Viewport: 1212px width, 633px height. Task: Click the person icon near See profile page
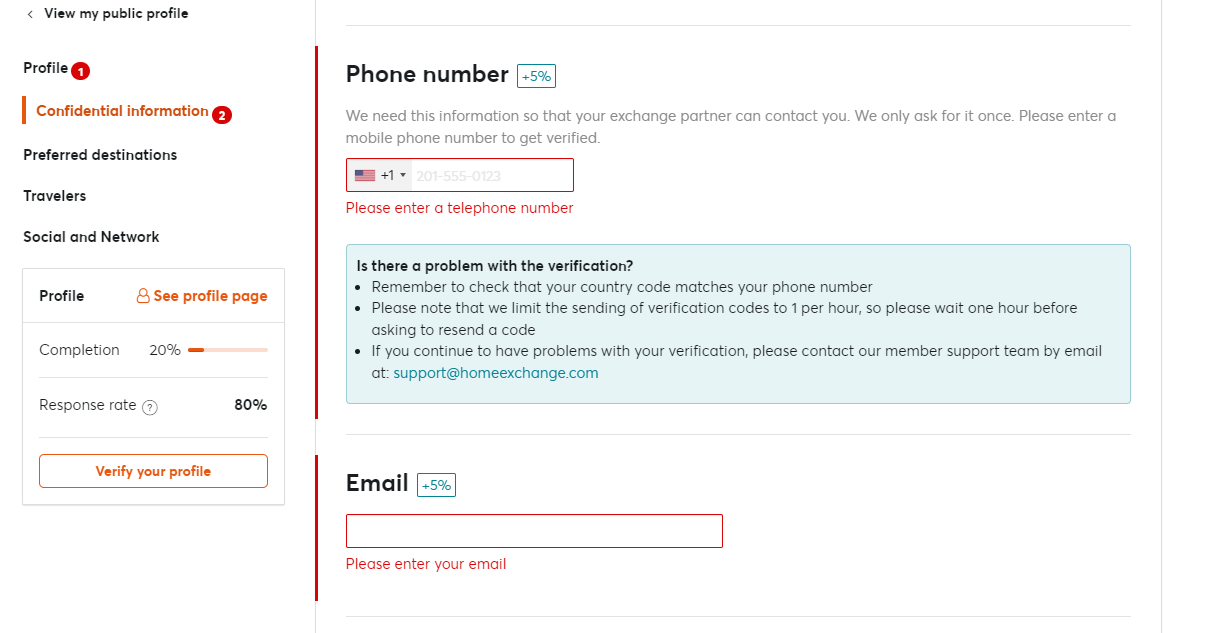pyautogui.click(x=143, y=296)
